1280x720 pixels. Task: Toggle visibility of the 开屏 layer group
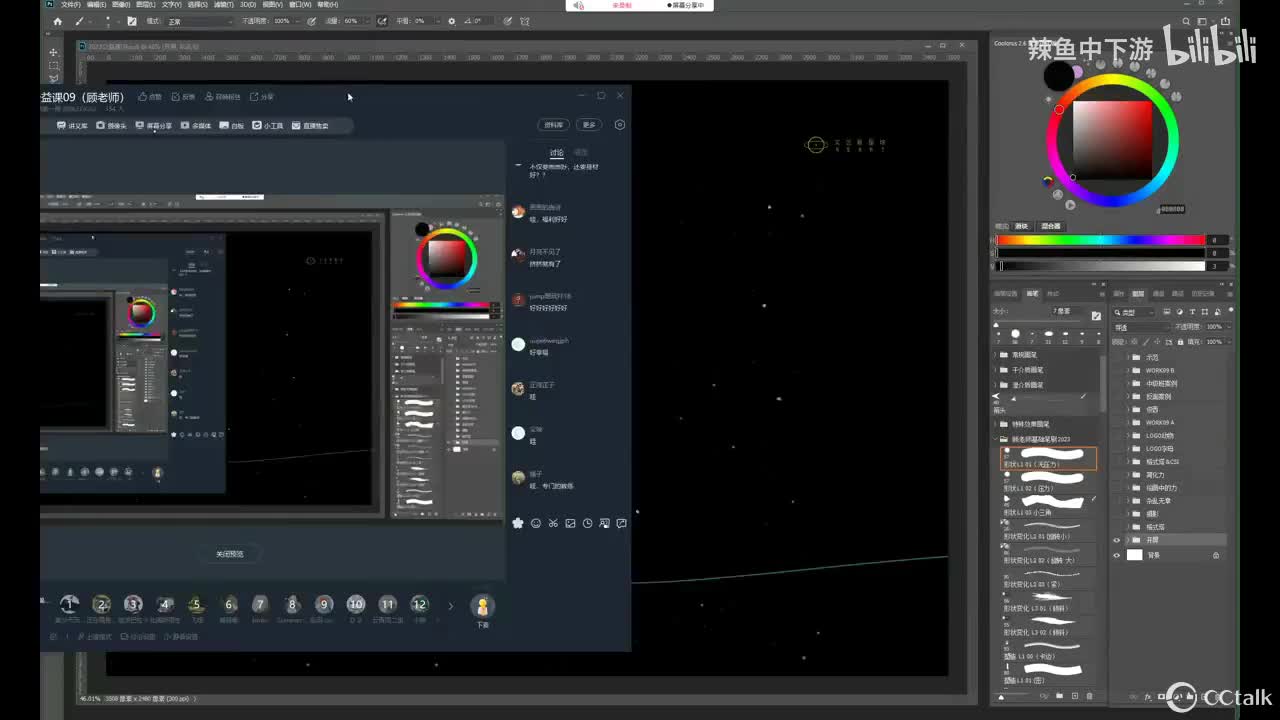(1117, 540)
